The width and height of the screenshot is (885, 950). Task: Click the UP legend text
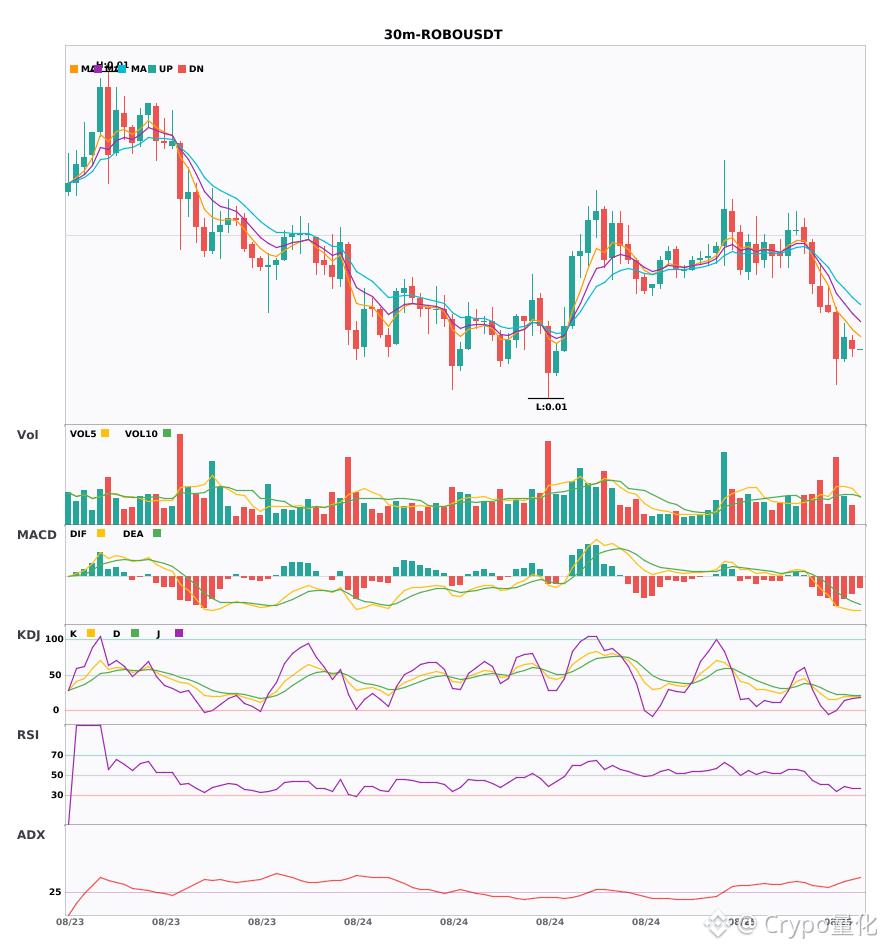[x=166, y=69]
